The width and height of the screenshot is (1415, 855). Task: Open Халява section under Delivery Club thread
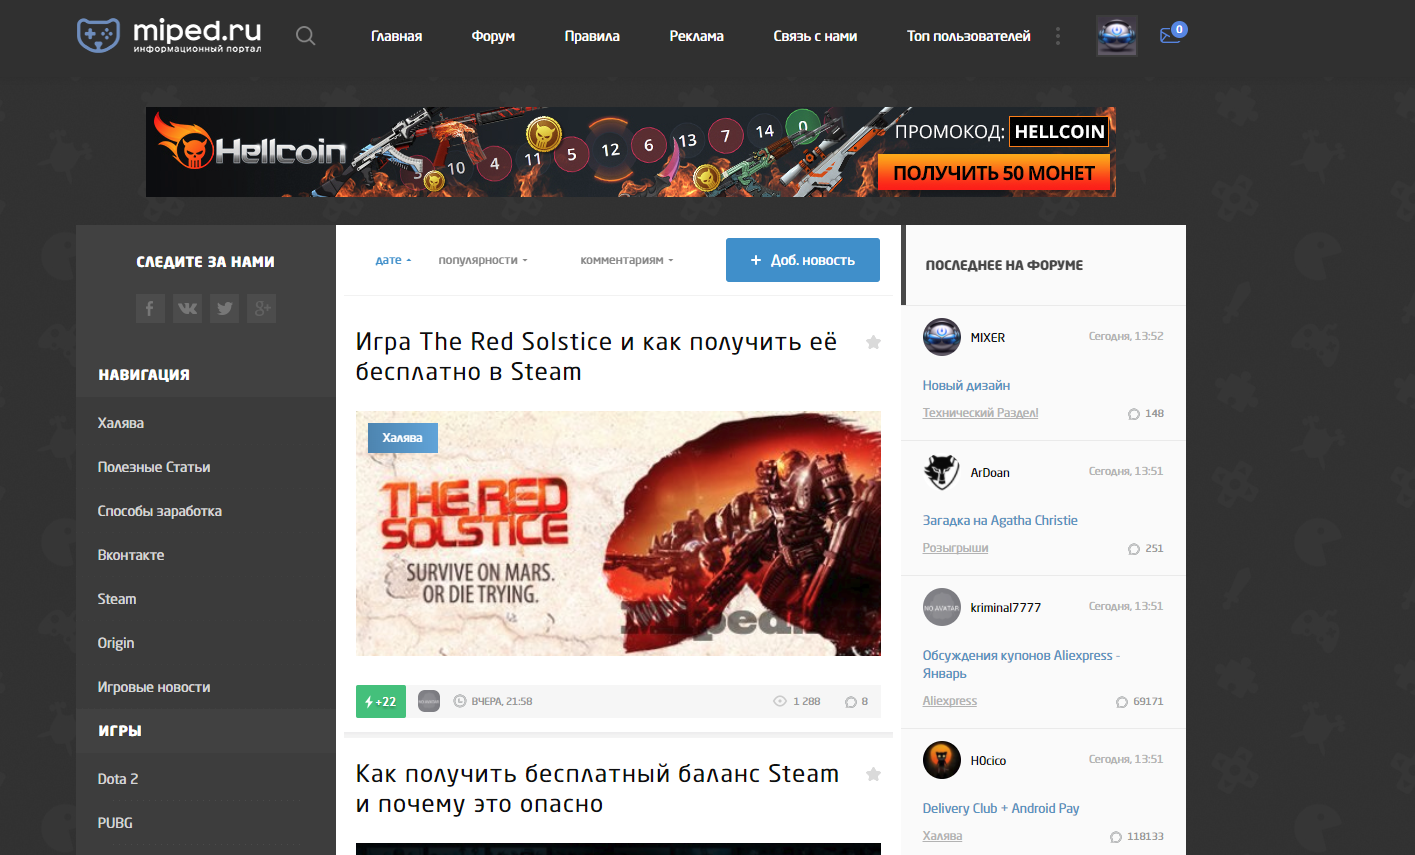tap(942, 836)
